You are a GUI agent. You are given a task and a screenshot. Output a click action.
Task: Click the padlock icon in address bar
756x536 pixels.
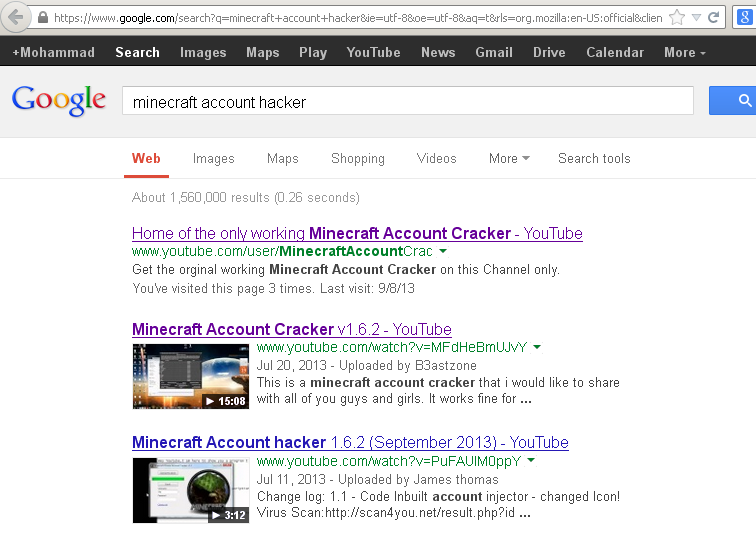(43, 18)
